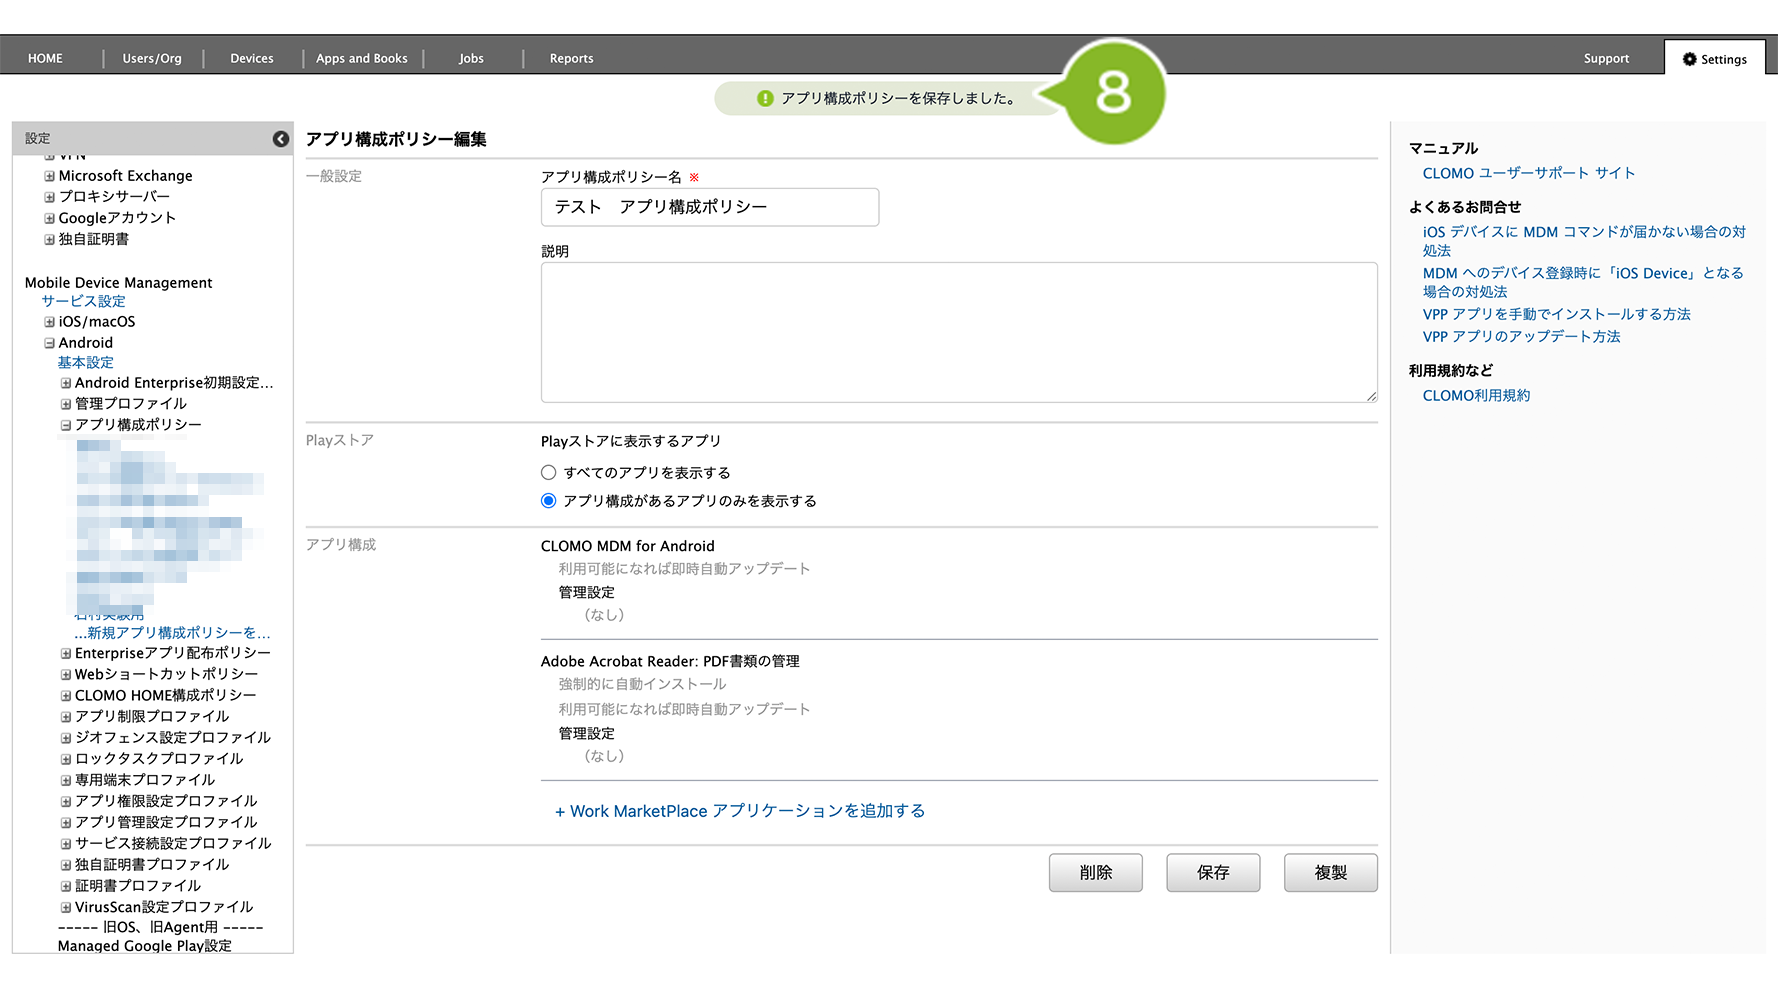Open CLOMO ユーザーサポート サイト link
Image resolution: width=1778 pixels, height=1000 pixels.
pos(1528,173)
